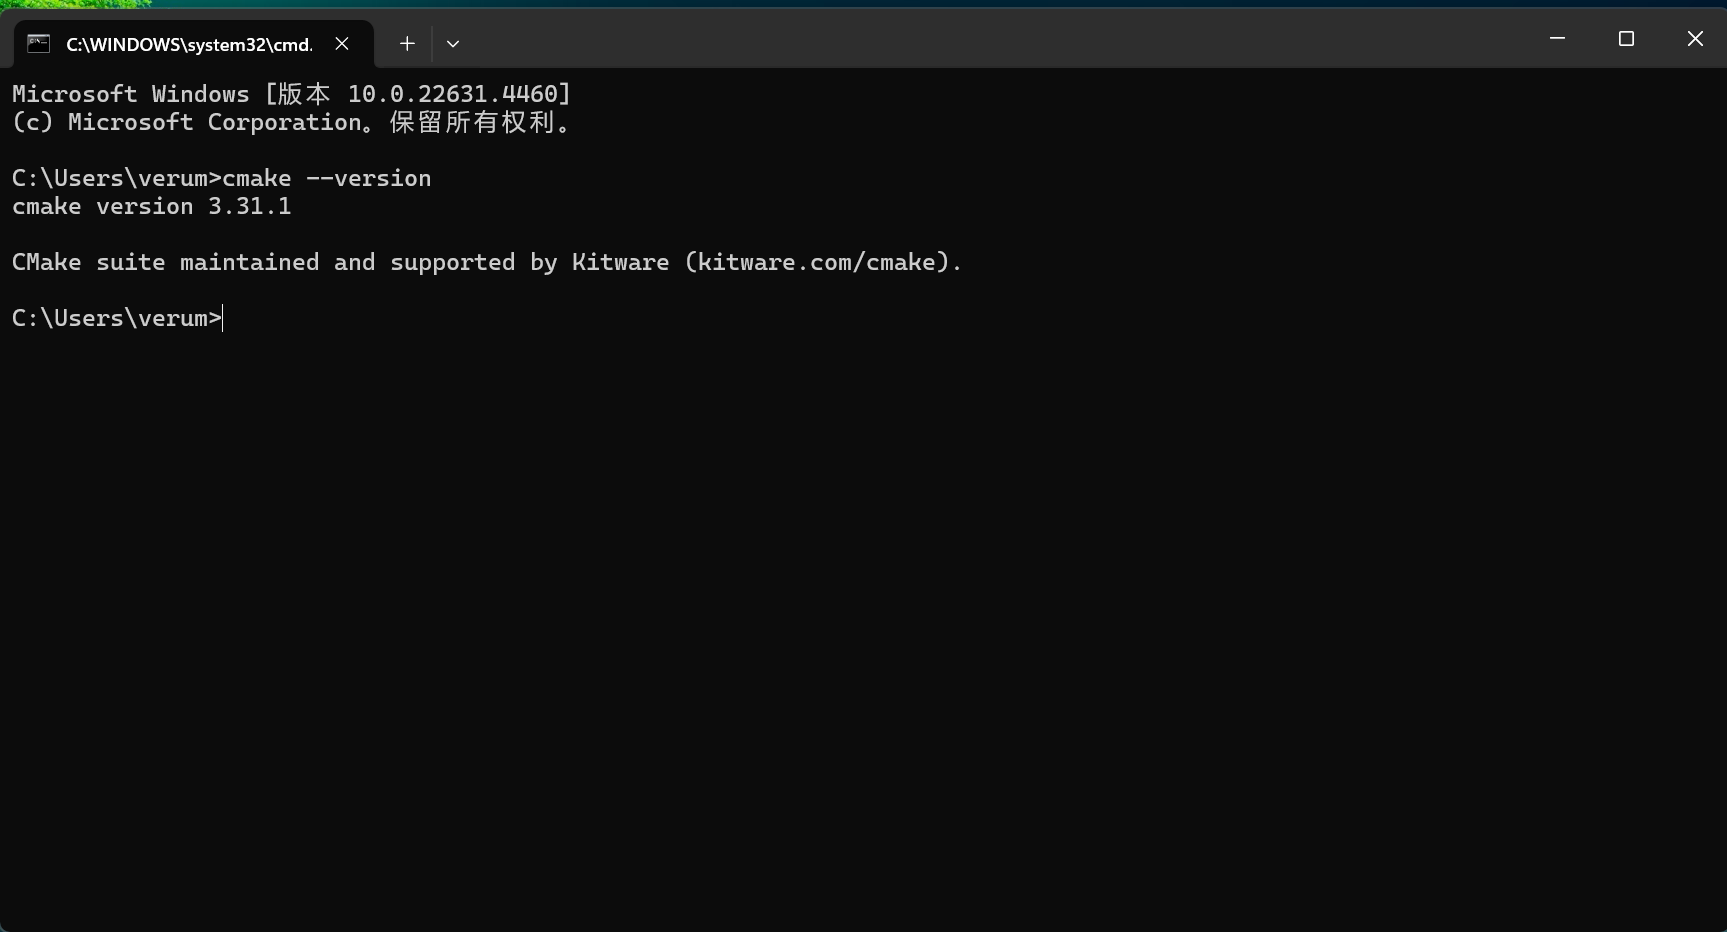Click the first C:\Users\verum> prompt
1727x932 pixels.
[x=117, y=178]
